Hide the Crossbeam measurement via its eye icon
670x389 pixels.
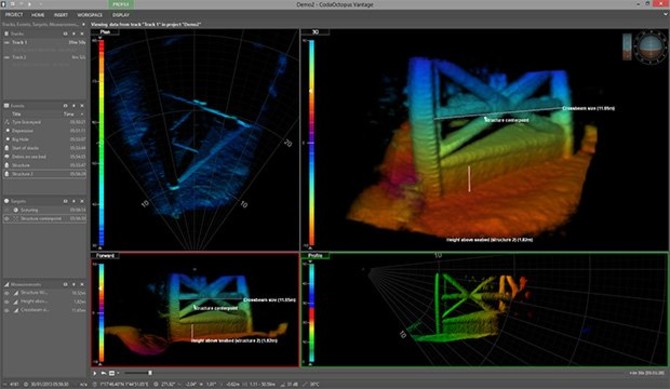point(7,310)
